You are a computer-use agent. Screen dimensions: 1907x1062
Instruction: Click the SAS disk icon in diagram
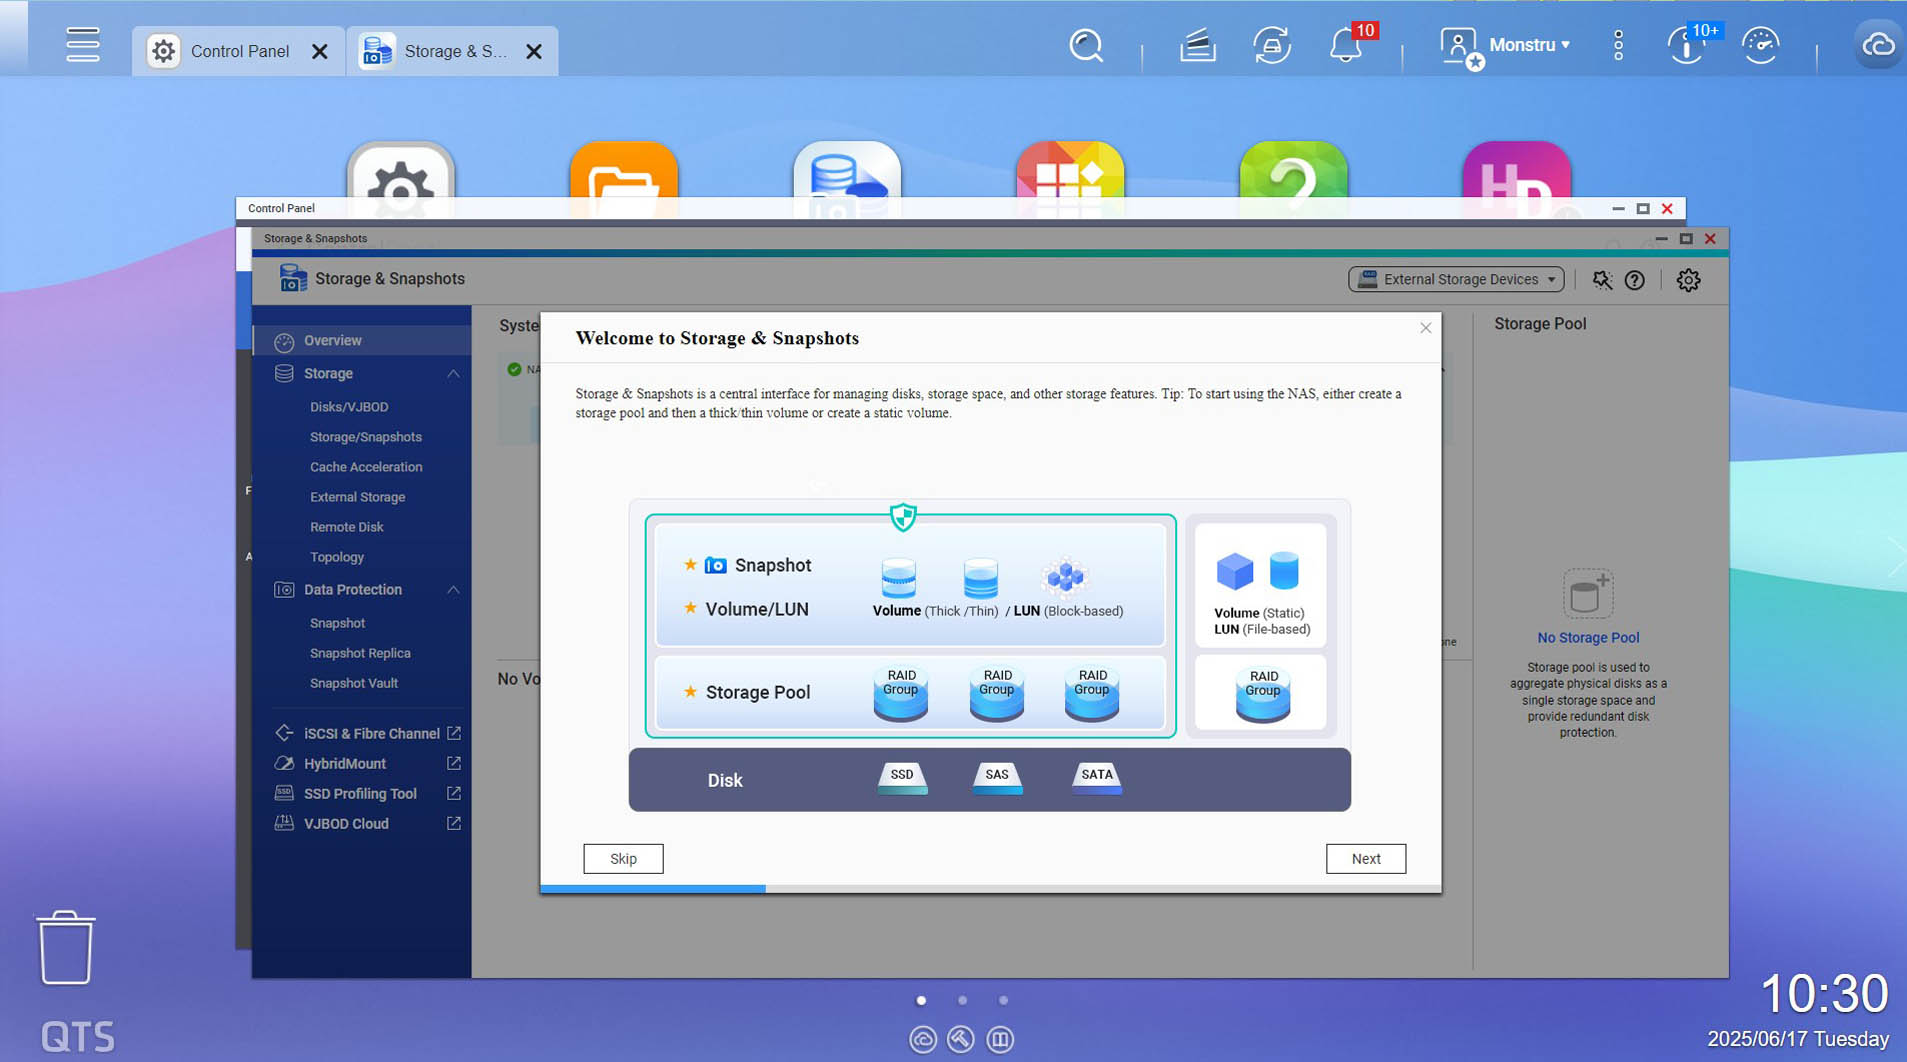pos(997,778)
